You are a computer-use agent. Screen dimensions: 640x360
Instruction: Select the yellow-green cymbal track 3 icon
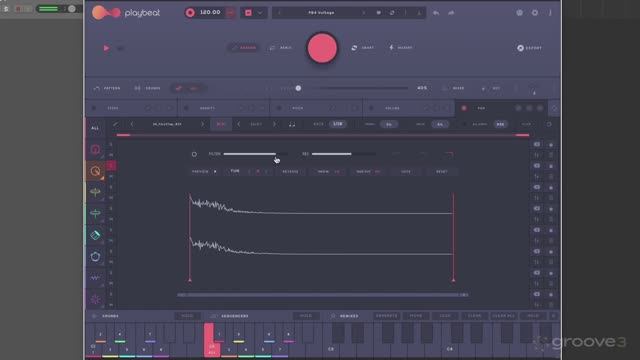point(95,192)
